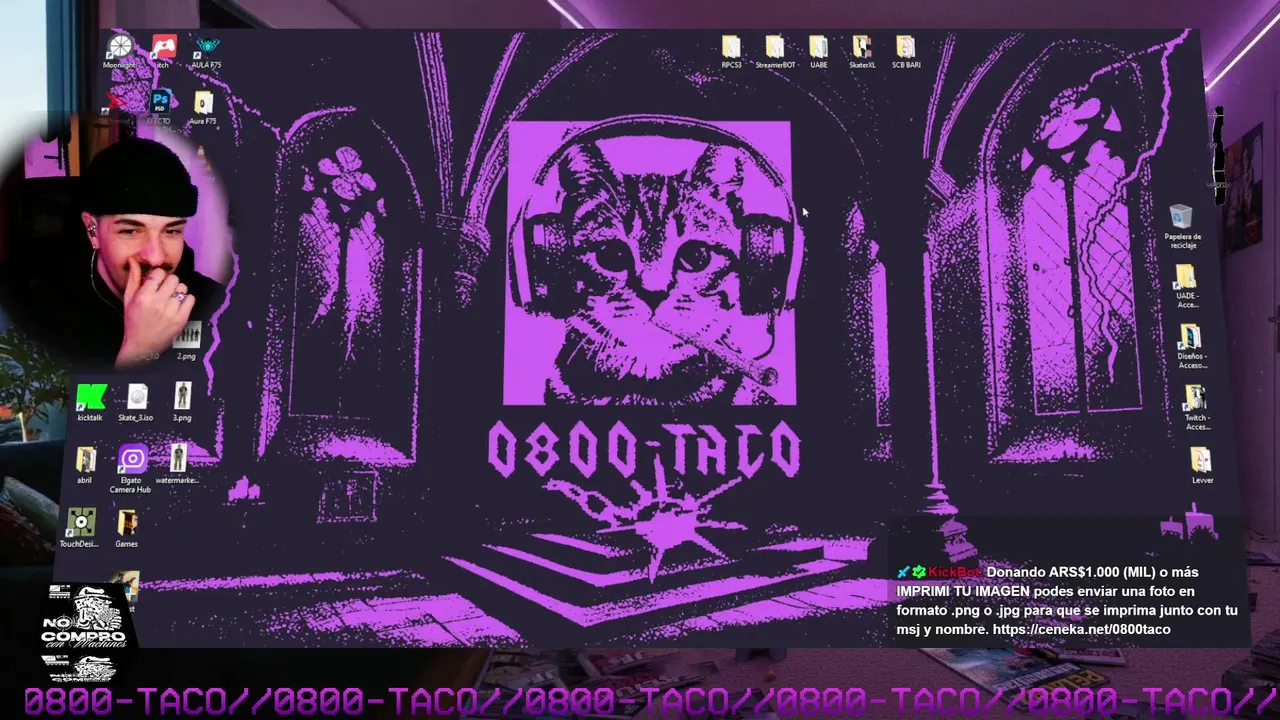Open the Aura F75 desktop icon
Screen dimensions: 1280x720
point(203,108)
